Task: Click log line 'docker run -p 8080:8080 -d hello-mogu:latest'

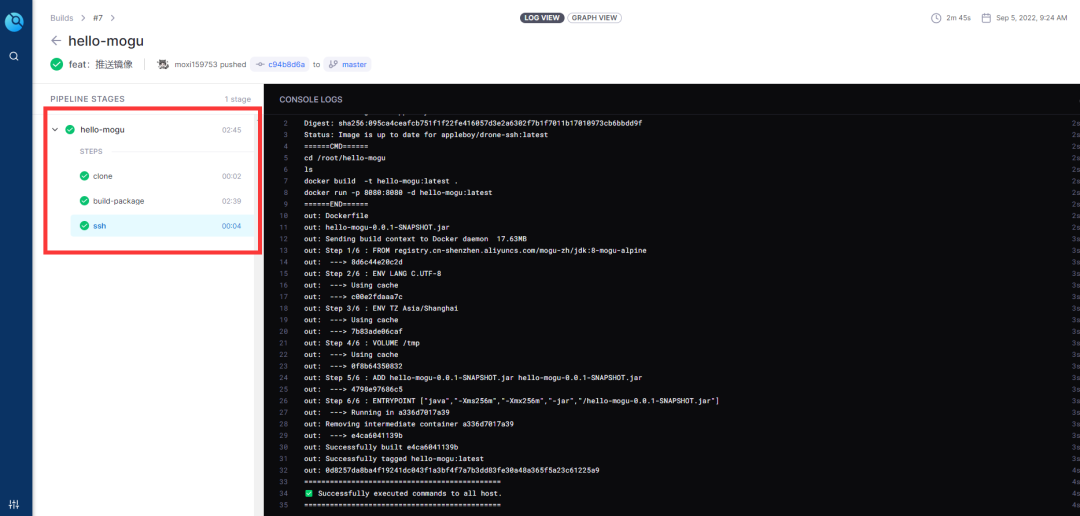Action: tap(398, 193)
